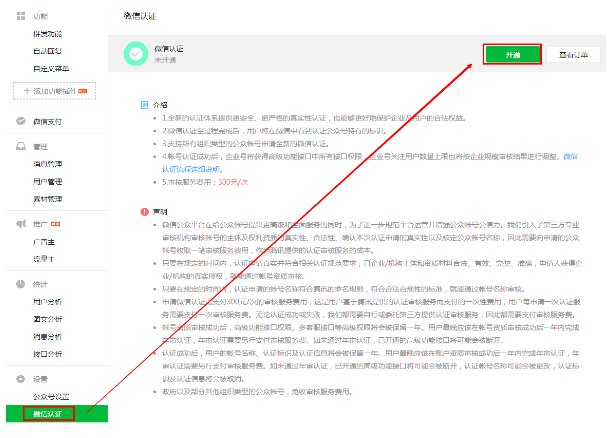615x438 pixels.
Task: Open 广告主 under 推广
Action: point(44,242)
